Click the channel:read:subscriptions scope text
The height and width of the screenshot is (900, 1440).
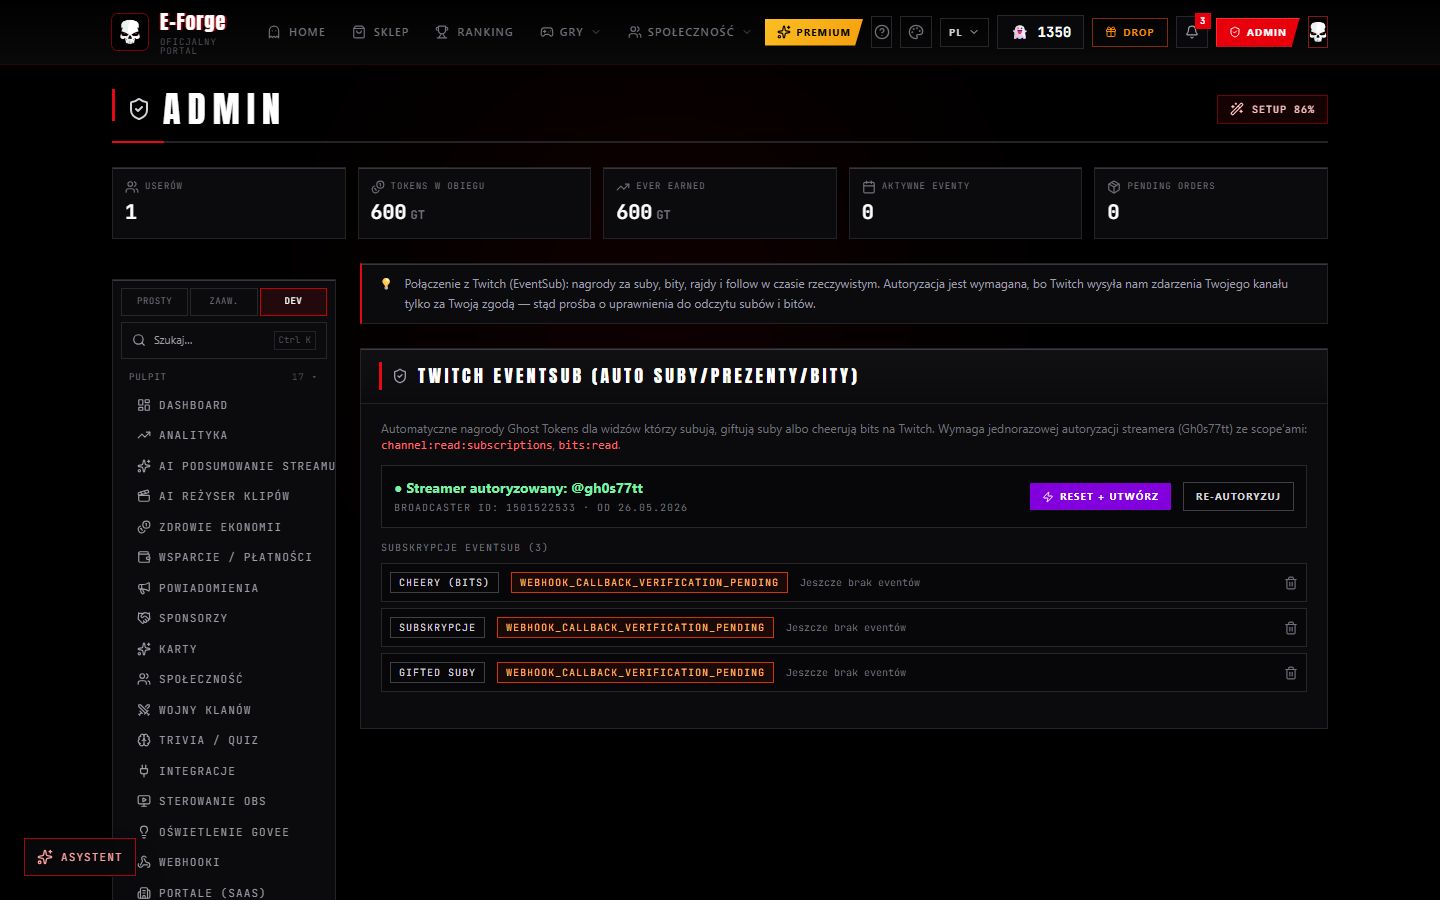pos(467,445)
